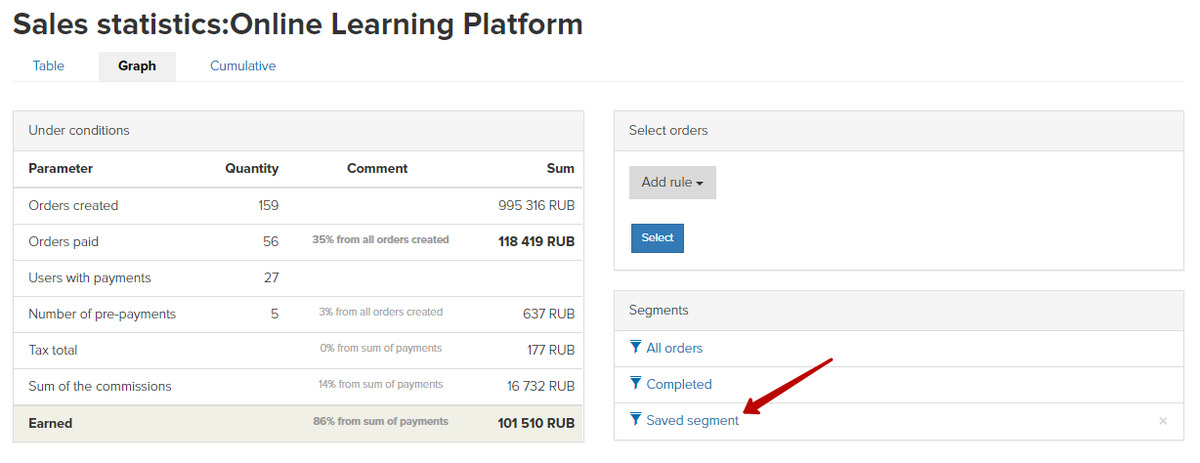
Task: Open the Completed segment link
Action: tap(679, 384)
